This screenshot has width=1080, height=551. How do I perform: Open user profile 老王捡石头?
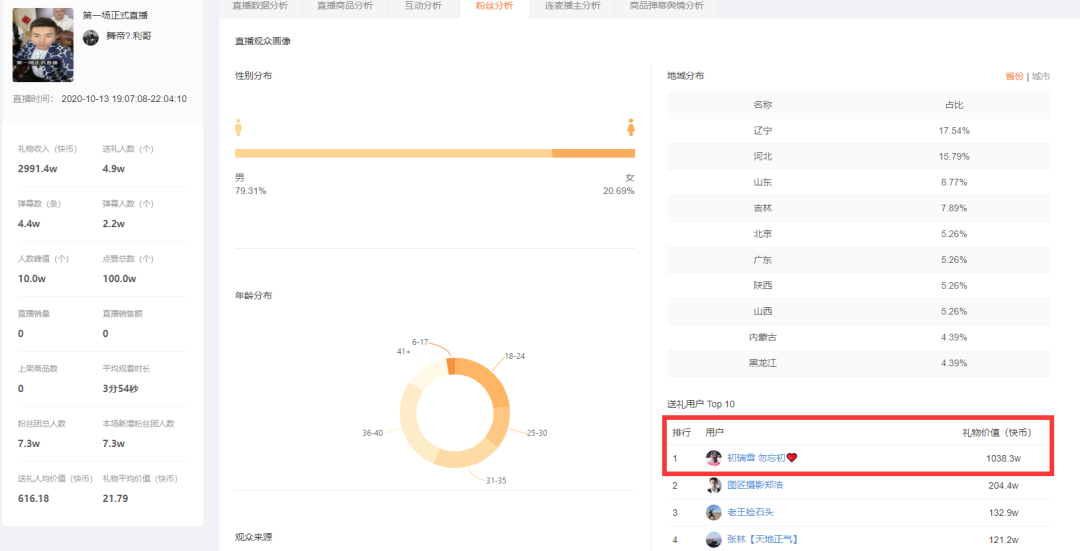pyautogui.click(x=750, y=512)
